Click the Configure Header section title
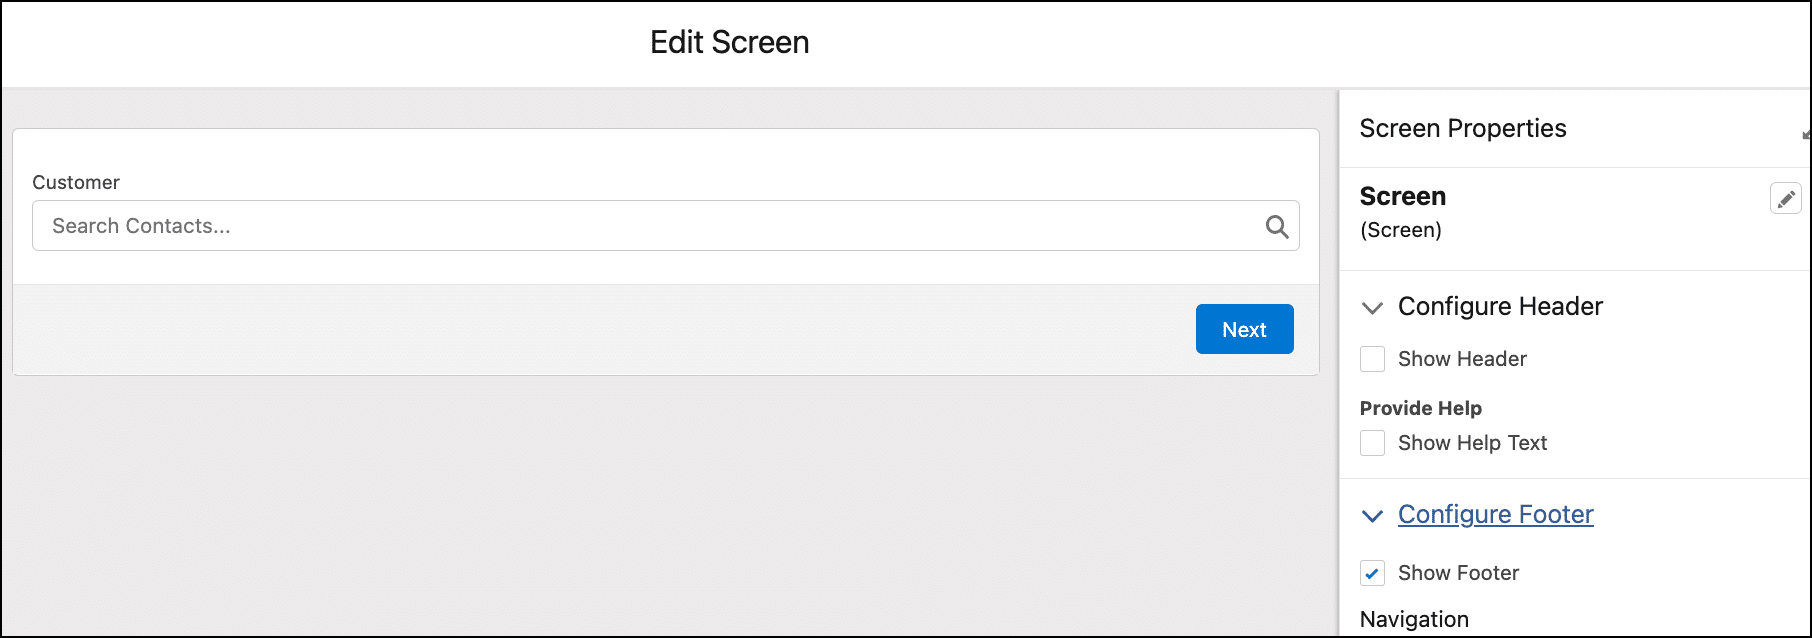Screen dimensions: 1812x638 [1500, 306]
